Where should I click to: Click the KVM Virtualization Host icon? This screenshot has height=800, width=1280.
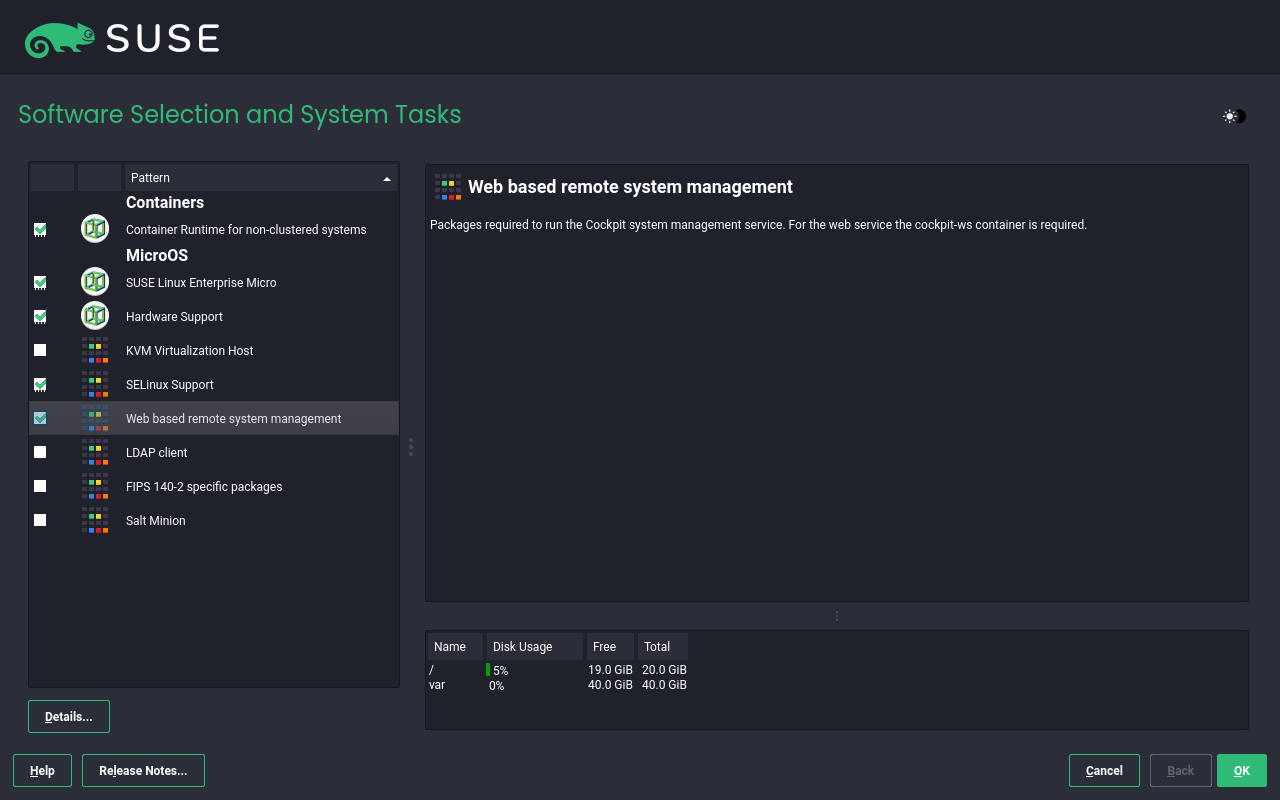(95, 351)
